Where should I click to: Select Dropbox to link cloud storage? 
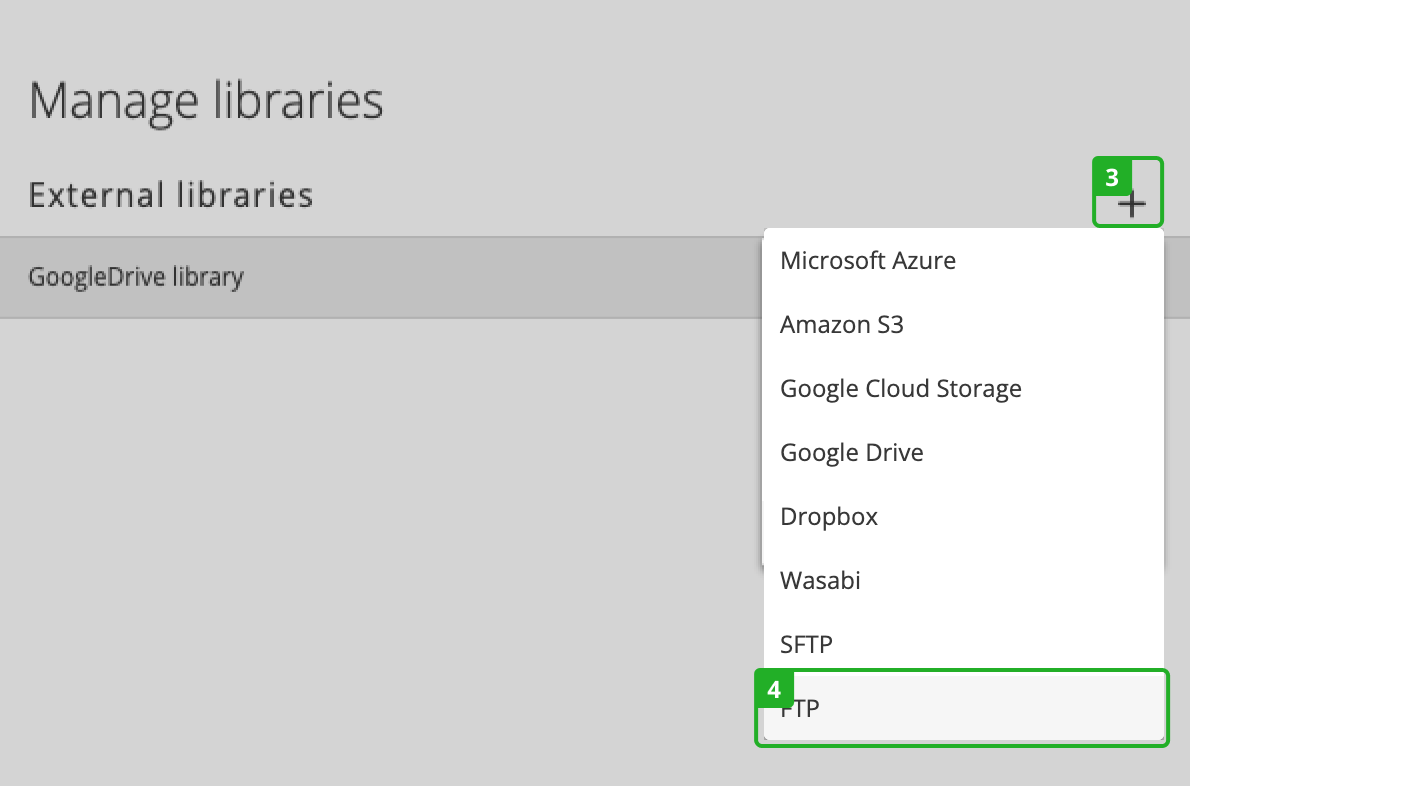(x=828, y=516)
